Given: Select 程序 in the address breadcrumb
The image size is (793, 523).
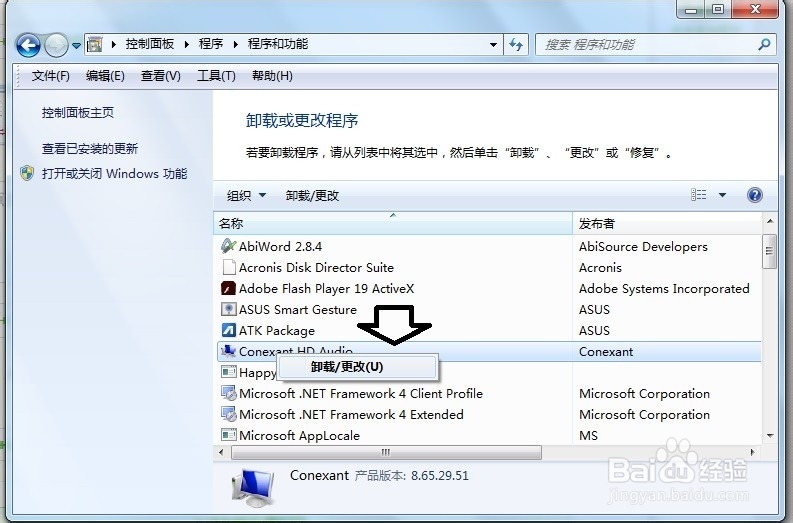Looking at the screenshot, I should pos(211,44).
